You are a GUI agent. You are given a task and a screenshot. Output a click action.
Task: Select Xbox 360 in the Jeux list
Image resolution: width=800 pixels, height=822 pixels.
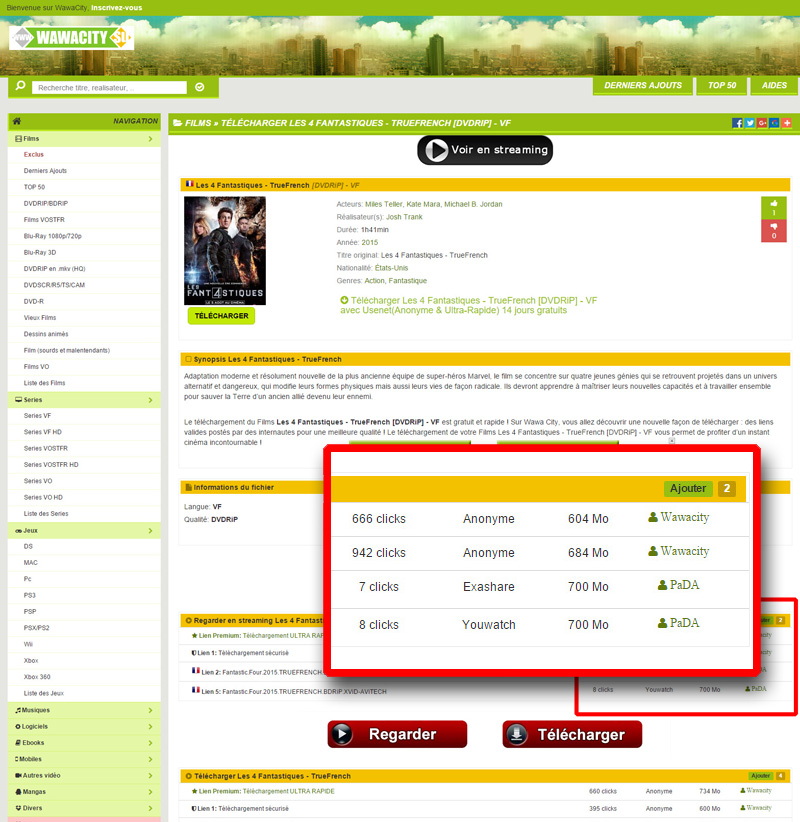coord(37,677)
